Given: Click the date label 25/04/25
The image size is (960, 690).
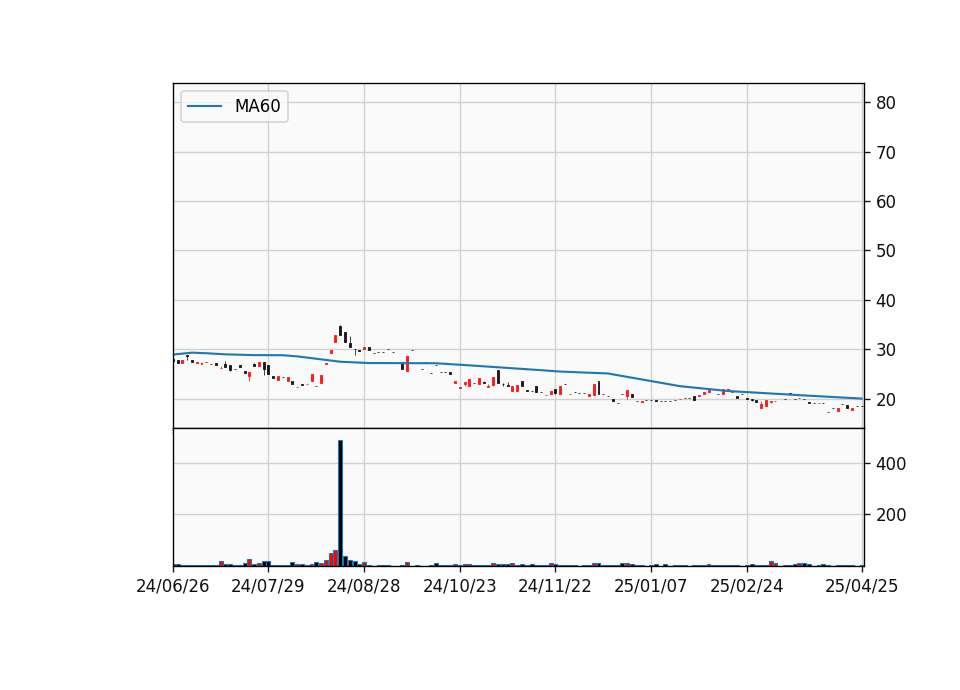Looking at the screenshot, I should (861, 586).
